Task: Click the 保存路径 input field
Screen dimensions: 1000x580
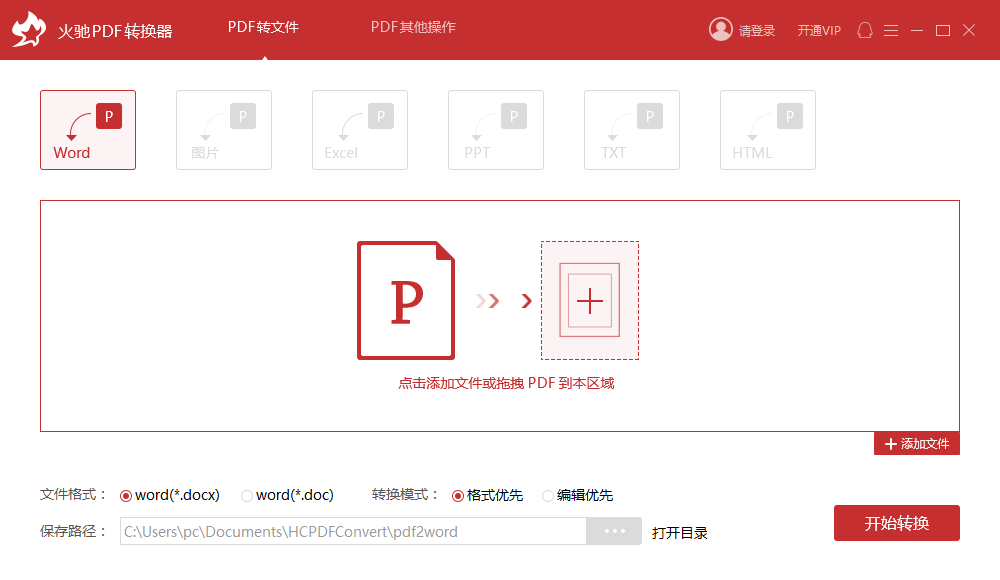Action: (x=353, y=531)
